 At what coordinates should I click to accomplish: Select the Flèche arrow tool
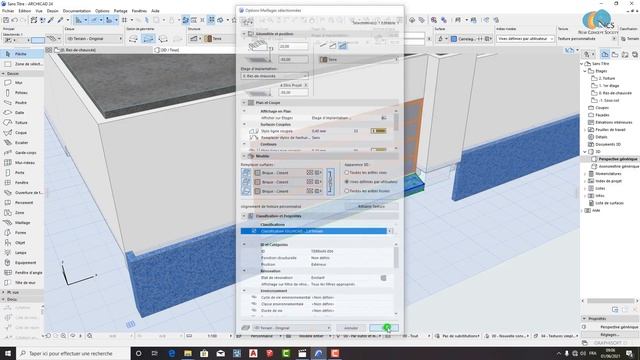(22, 54)
